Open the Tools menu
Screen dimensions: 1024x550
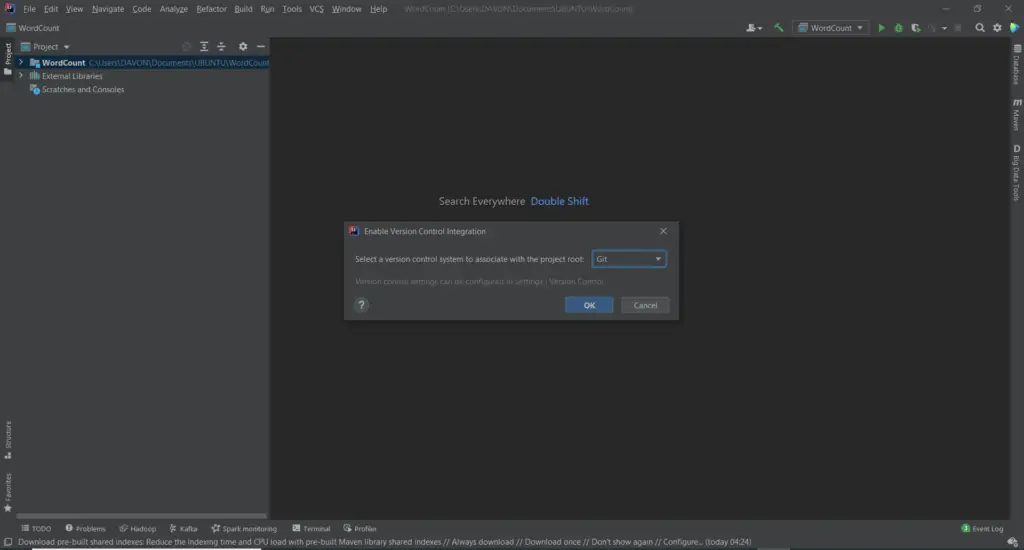tap(292, 9)
